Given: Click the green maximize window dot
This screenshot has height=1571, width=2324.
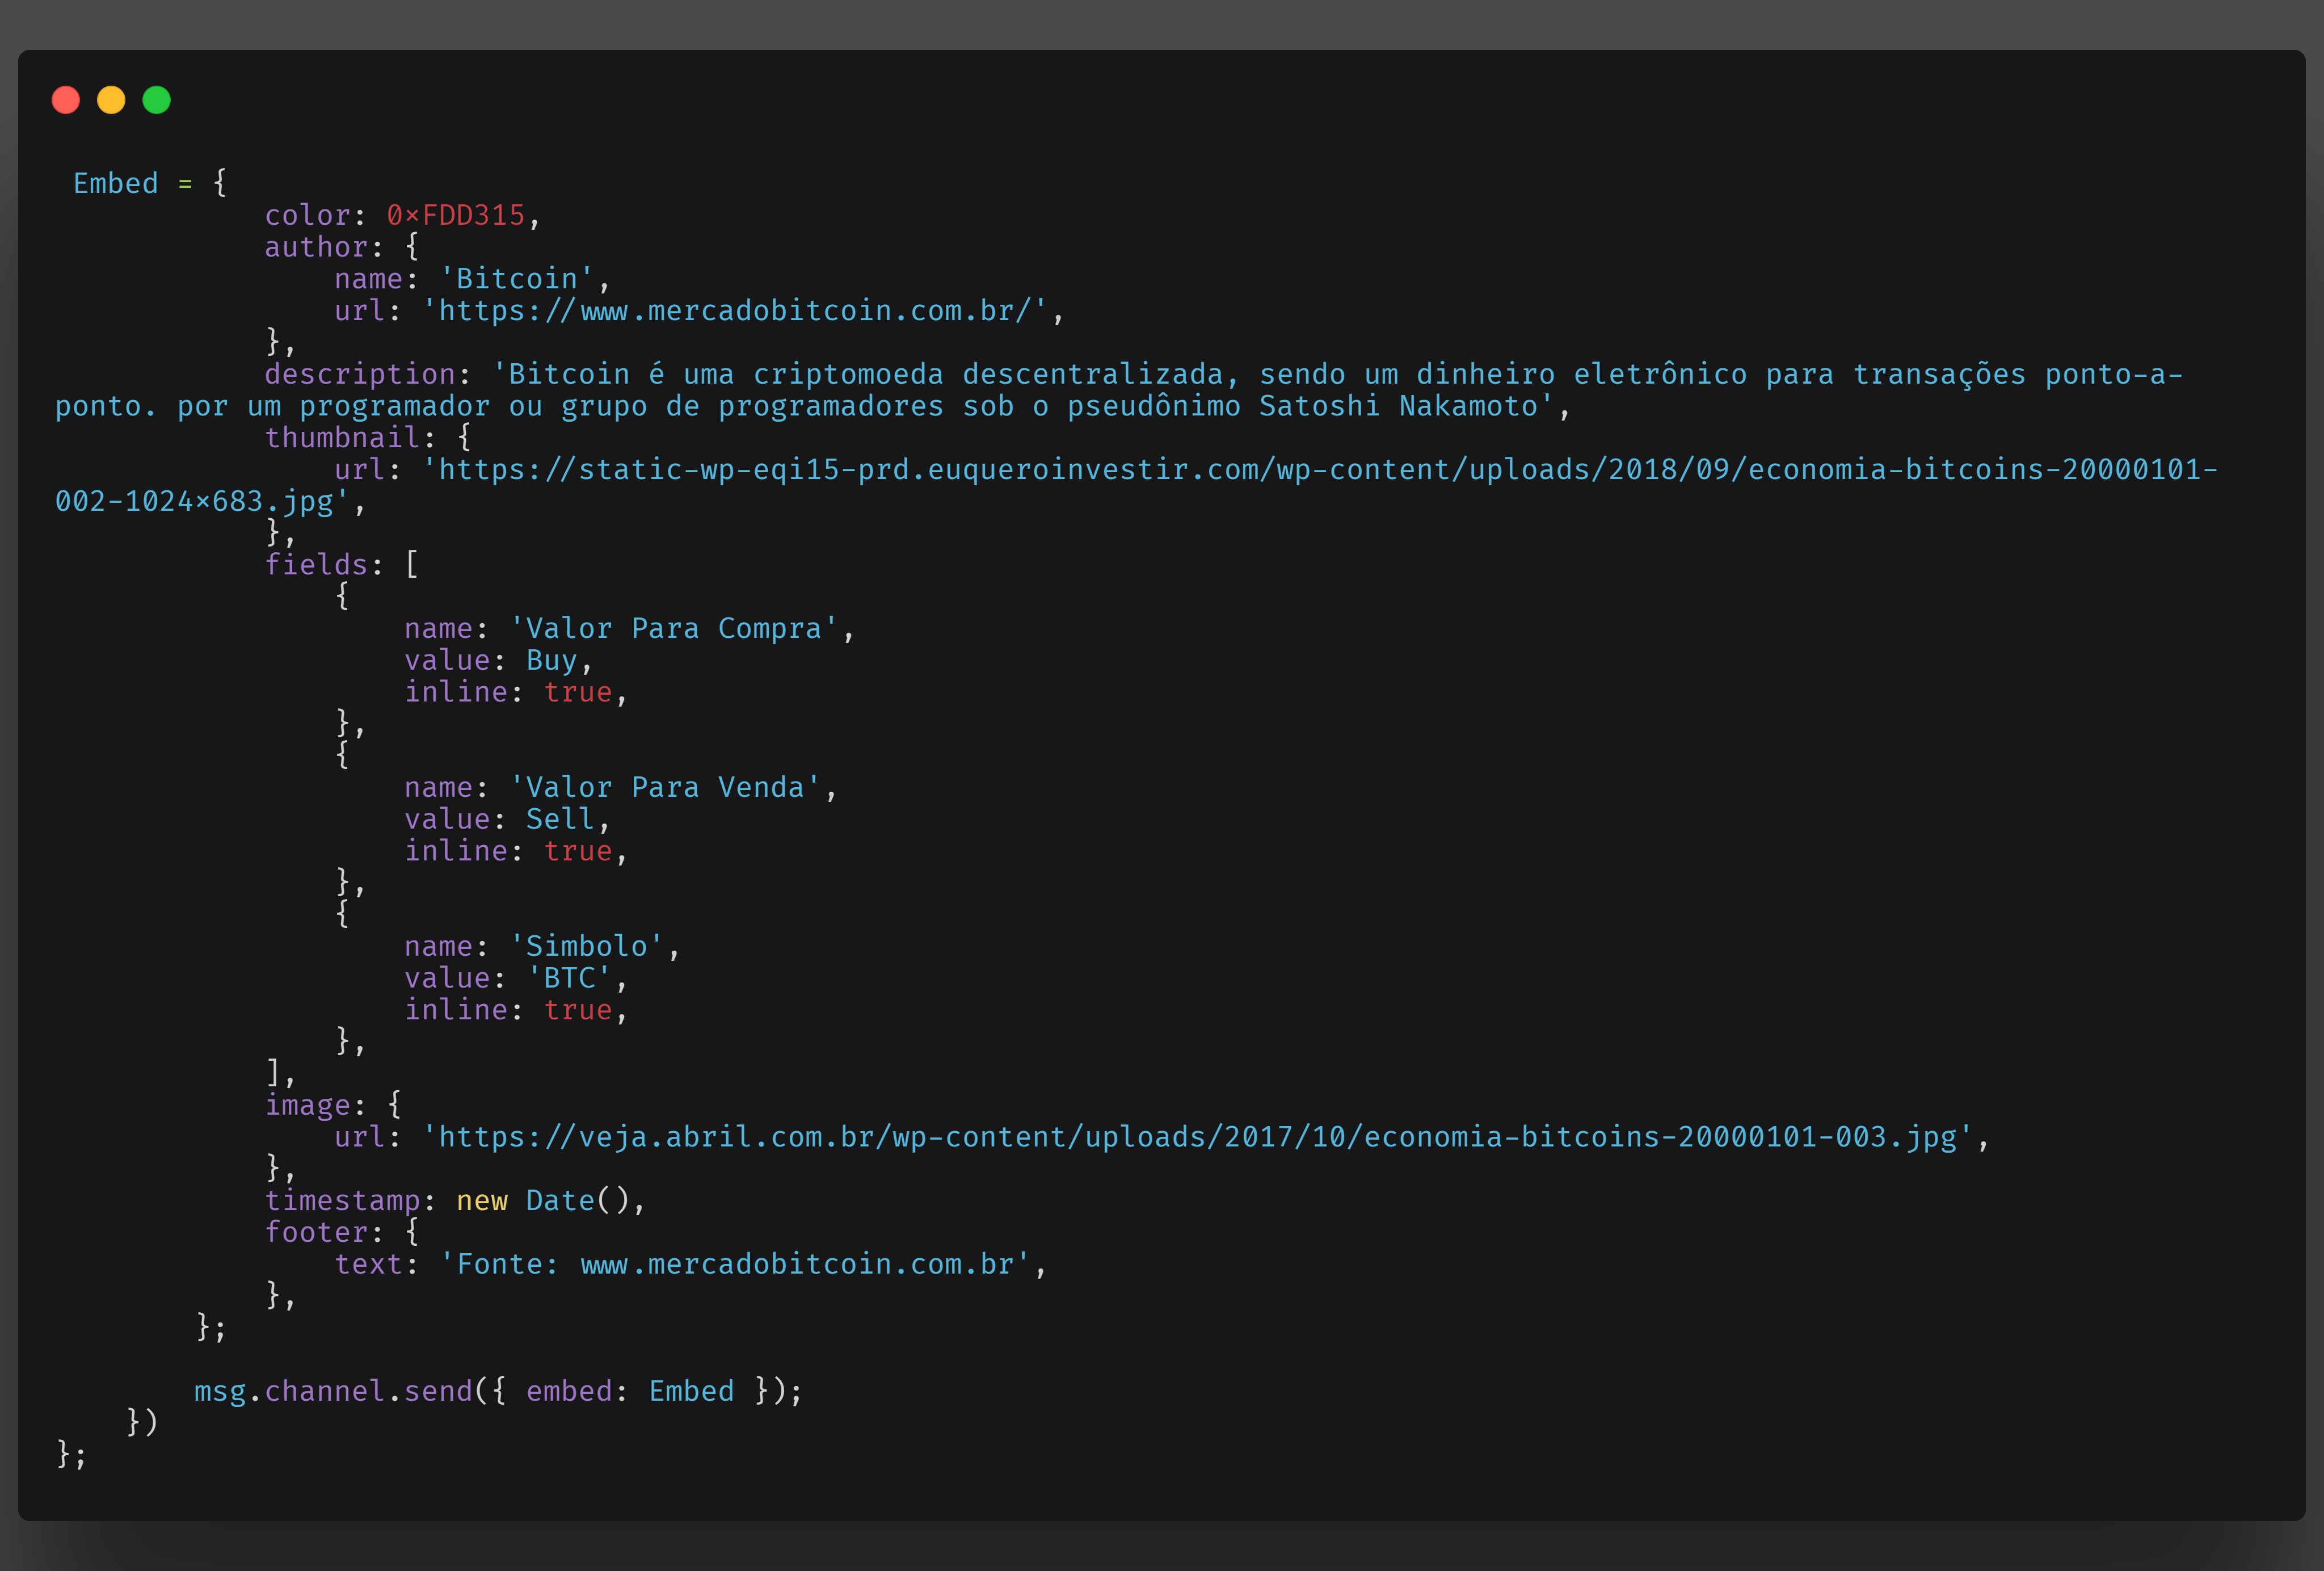Looking at the screenshot, I should [157, 100].
